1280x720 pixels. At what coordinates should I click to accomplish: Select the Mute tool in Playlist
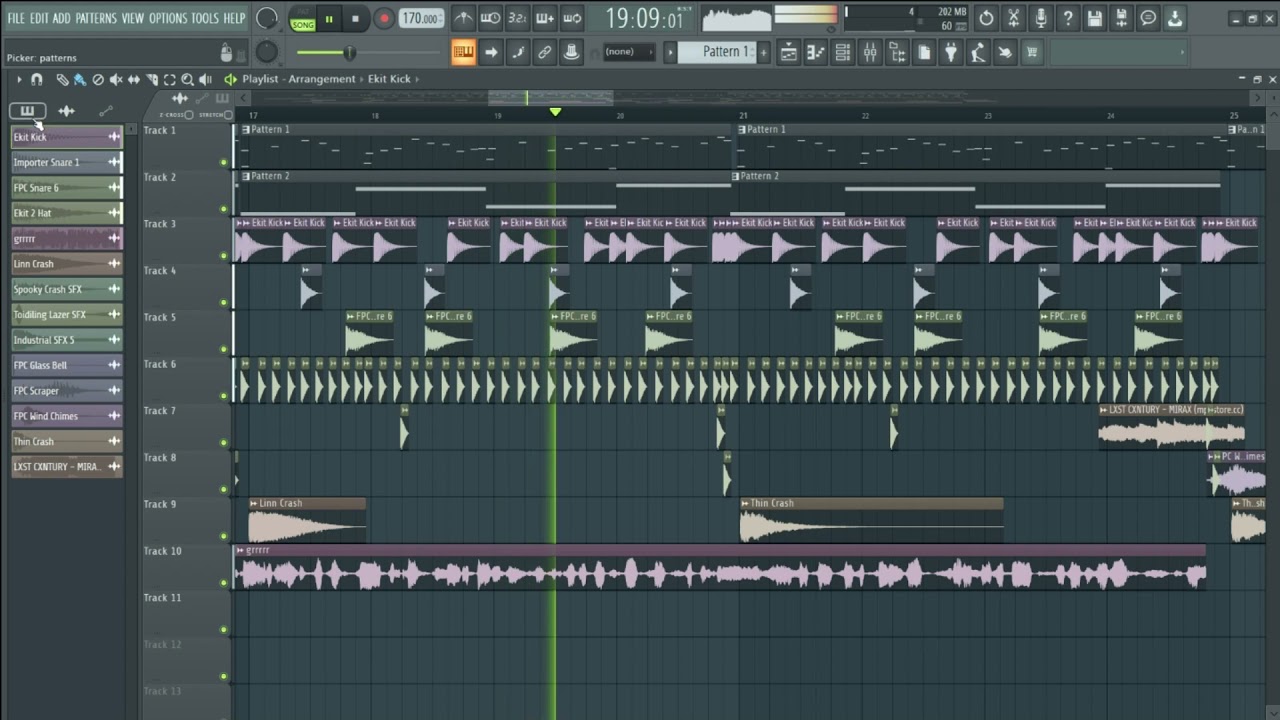pyautogui.click(x=115, y=79)
